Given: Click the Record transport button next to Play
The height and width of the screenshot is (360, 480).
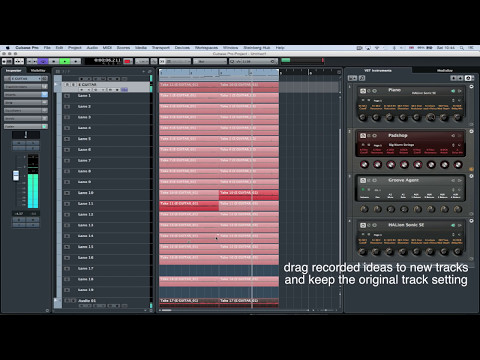Looking at the screenshot, I should [76, 61].
